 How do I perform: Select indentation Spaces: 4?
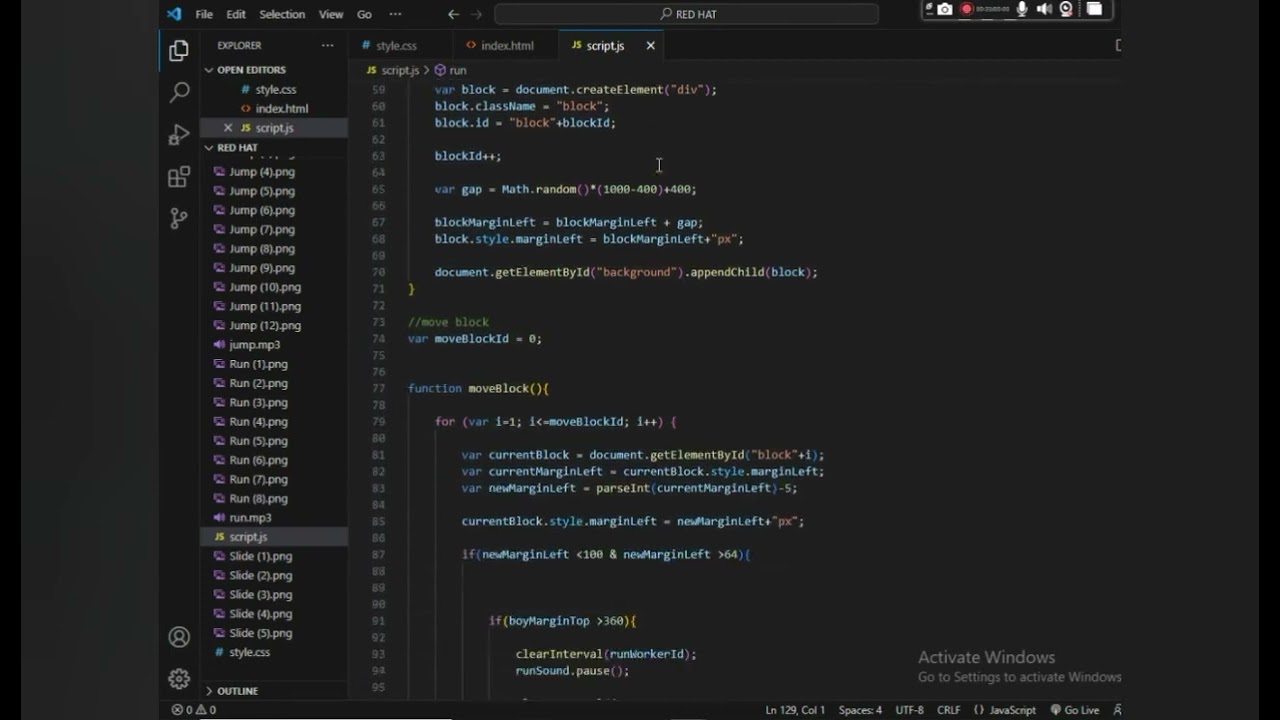[860, 710]
